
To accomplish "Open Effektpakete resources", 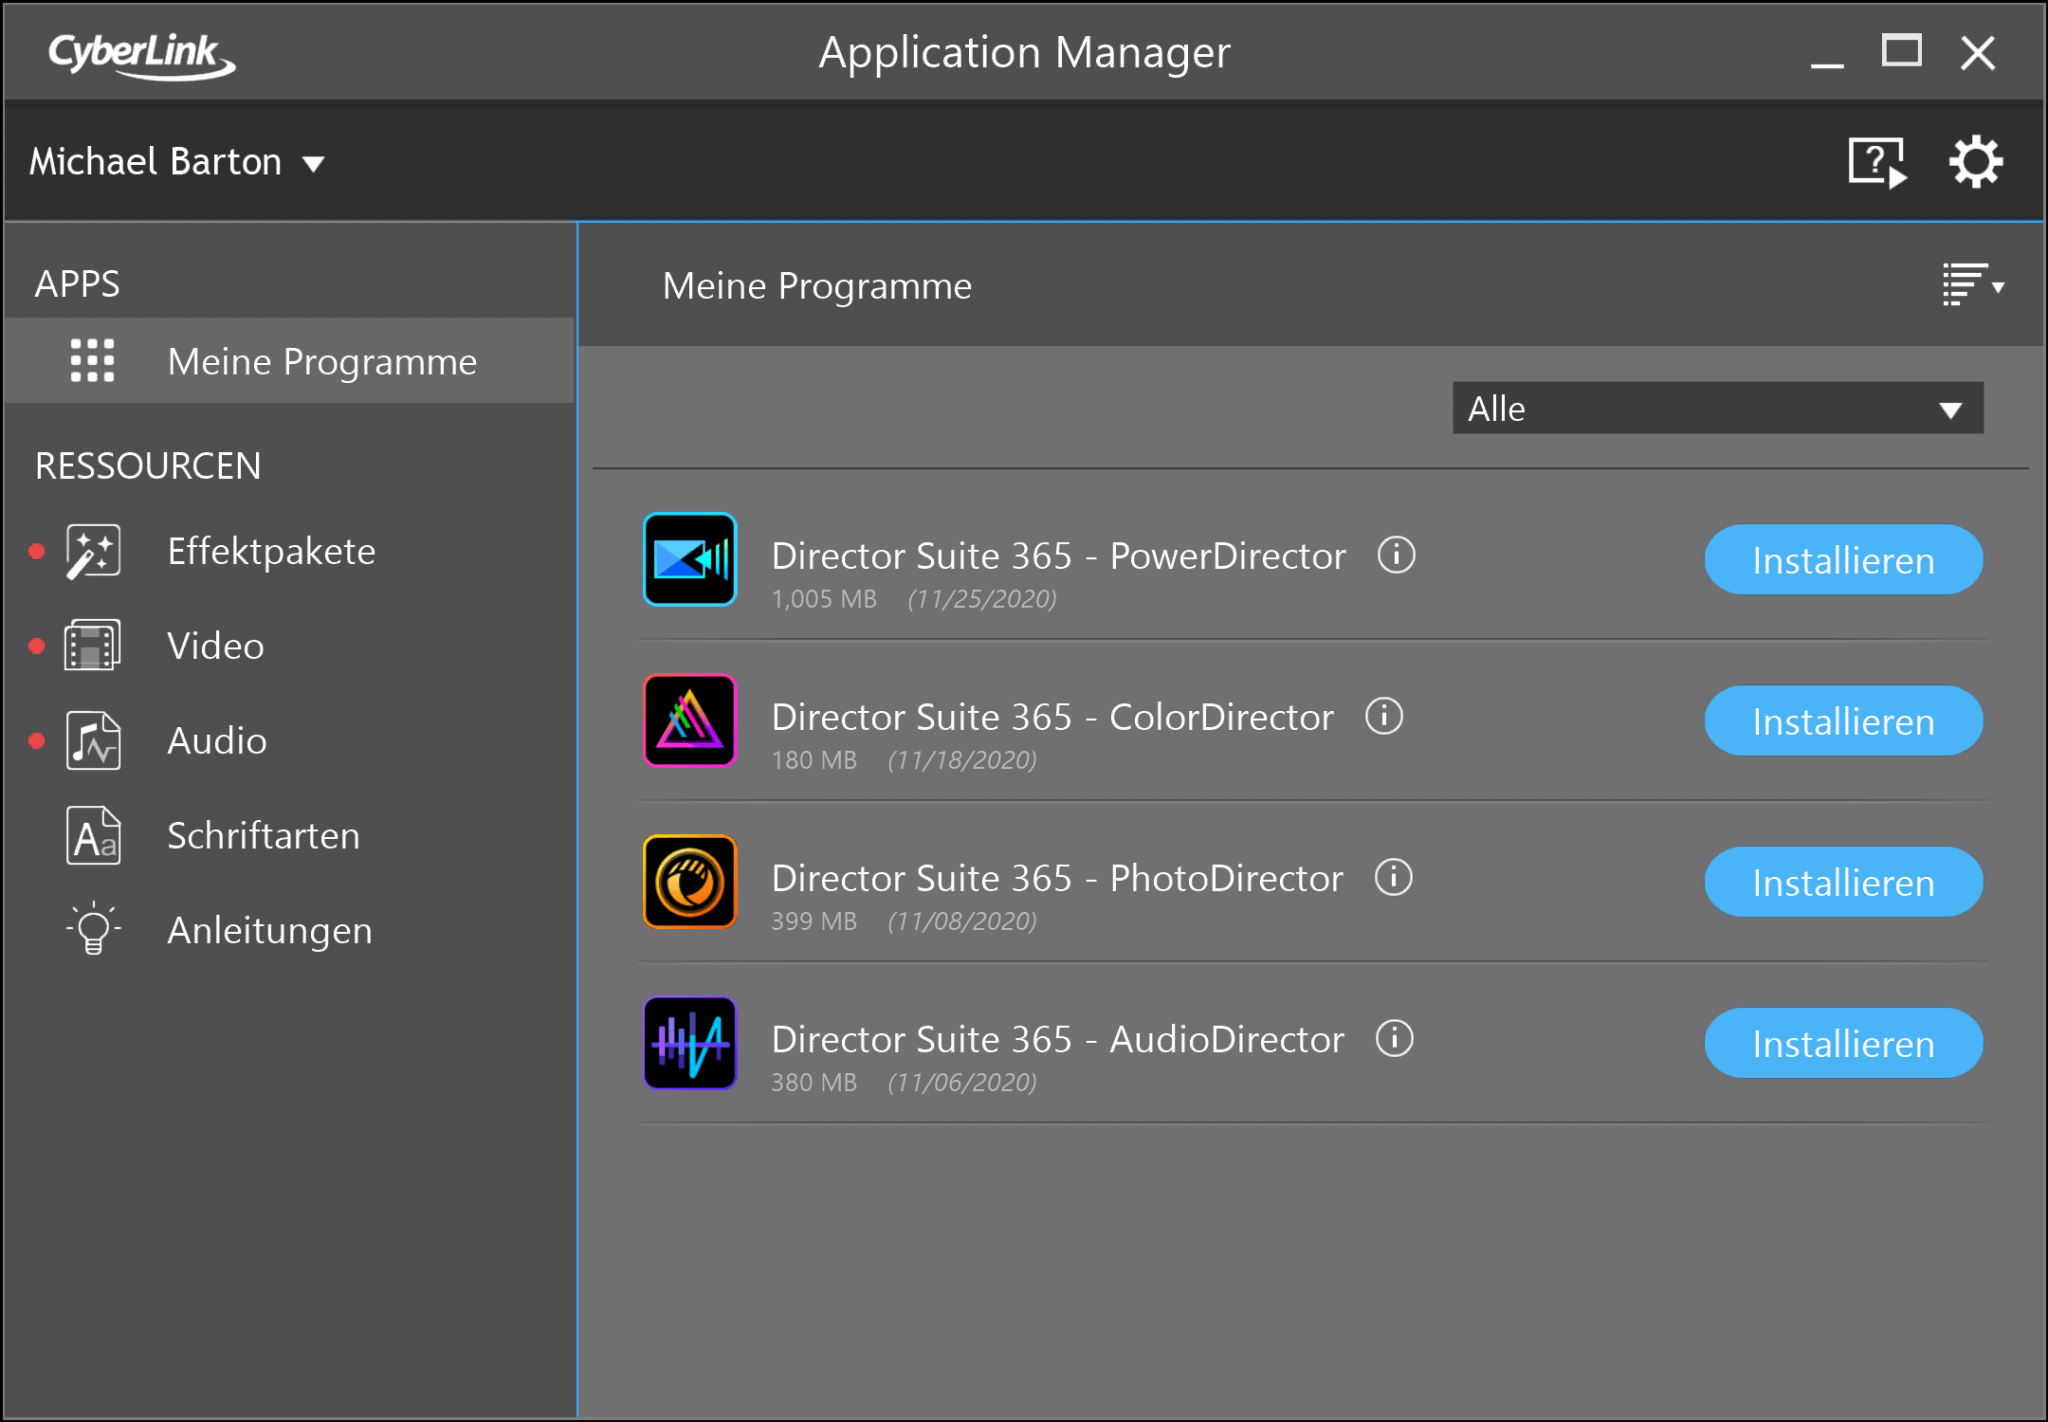I will [271, 551].
